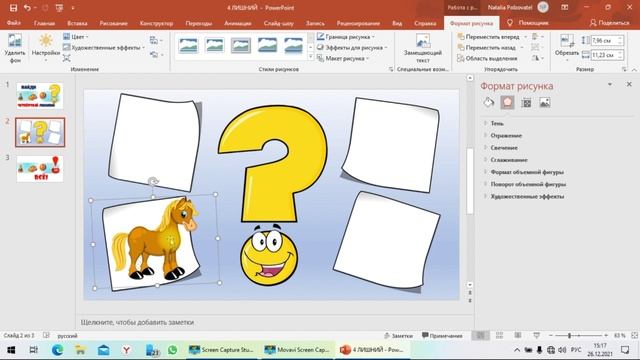Open Microsoft Edge from the taskbar
Image resolution: width=640 pixels, height=360 pixels.
point(58,350)
